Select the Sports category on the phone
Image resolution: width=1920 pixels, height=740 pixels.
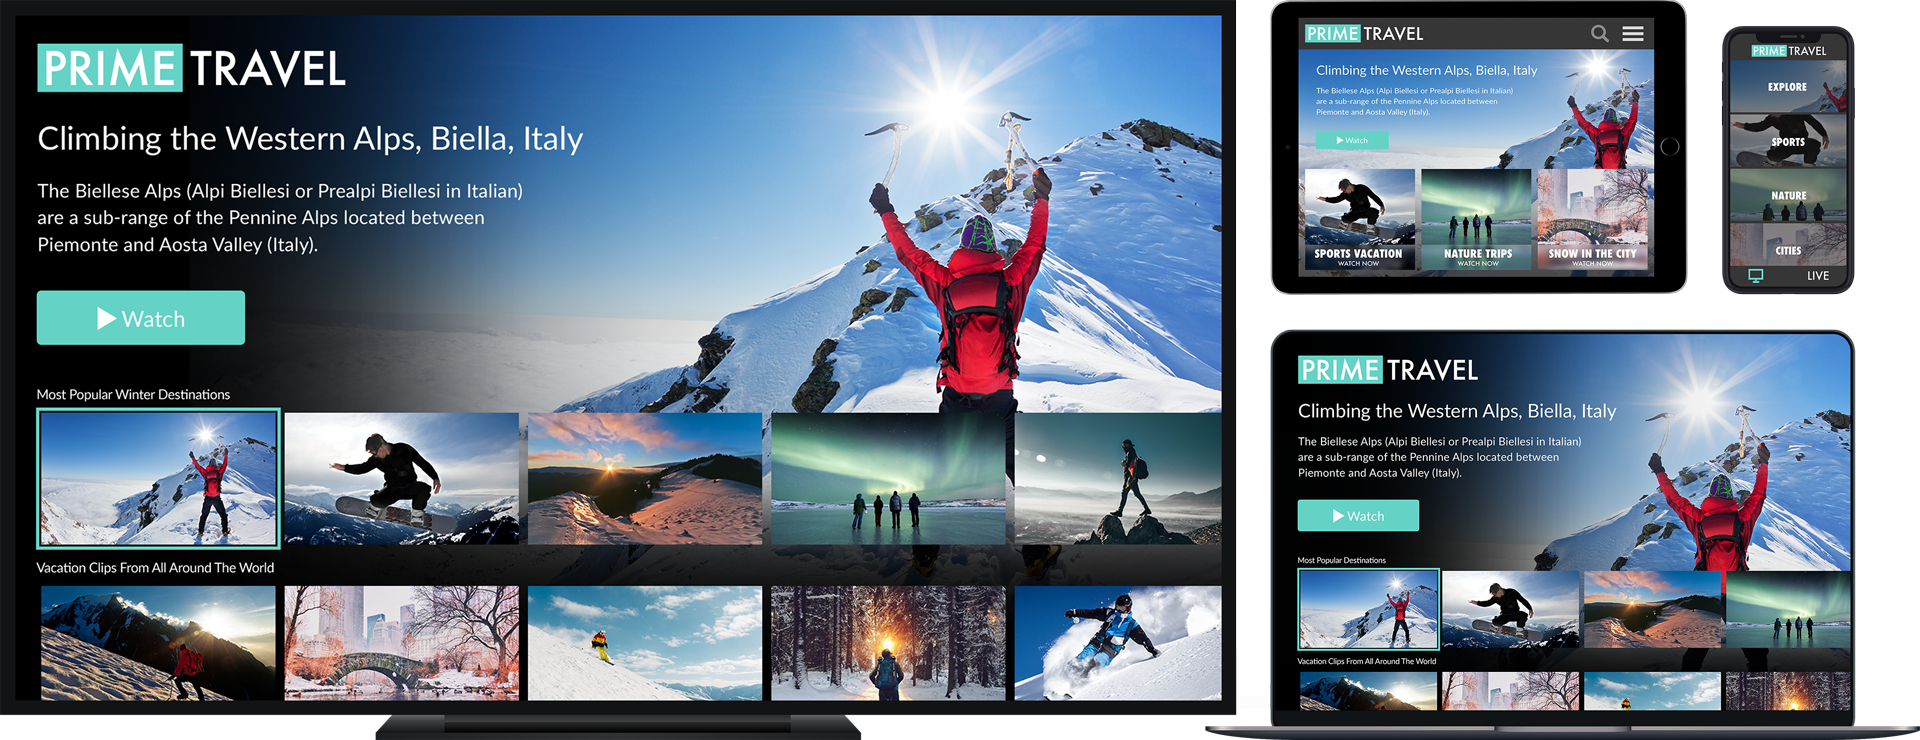(1787, 141)
